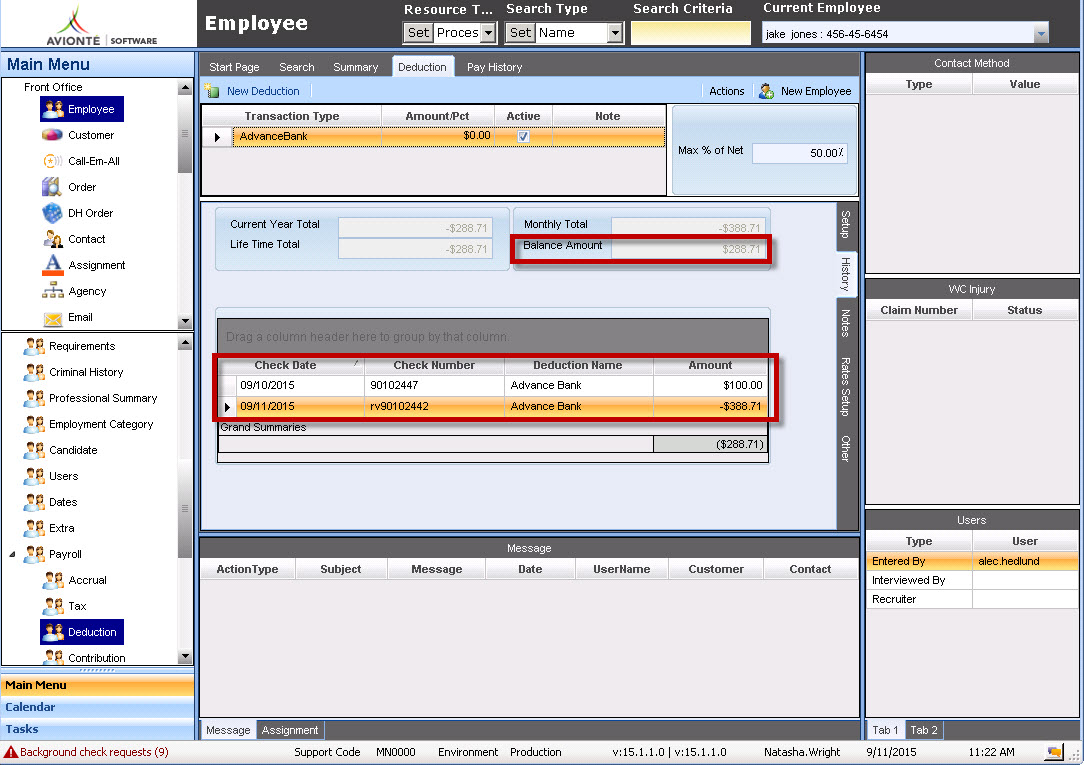Toggle the Active checkbox for AdvanceBank
Image resolution: width=1084 pixels, height=765 pixels.
(523, 136)
